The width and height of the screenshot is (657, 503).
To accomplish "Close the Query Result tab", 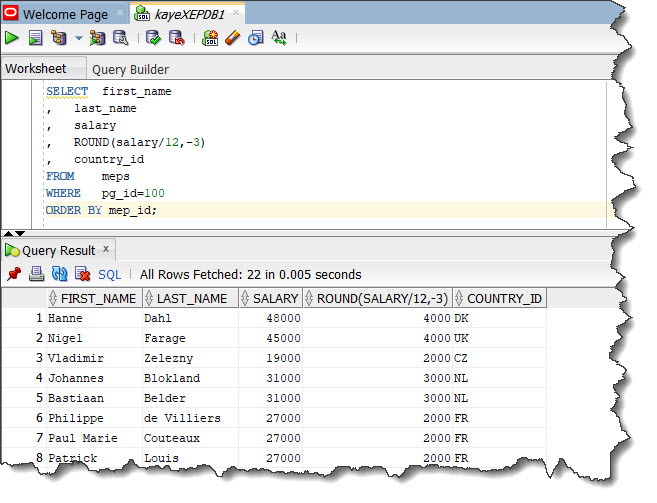I will coord(106,249).
